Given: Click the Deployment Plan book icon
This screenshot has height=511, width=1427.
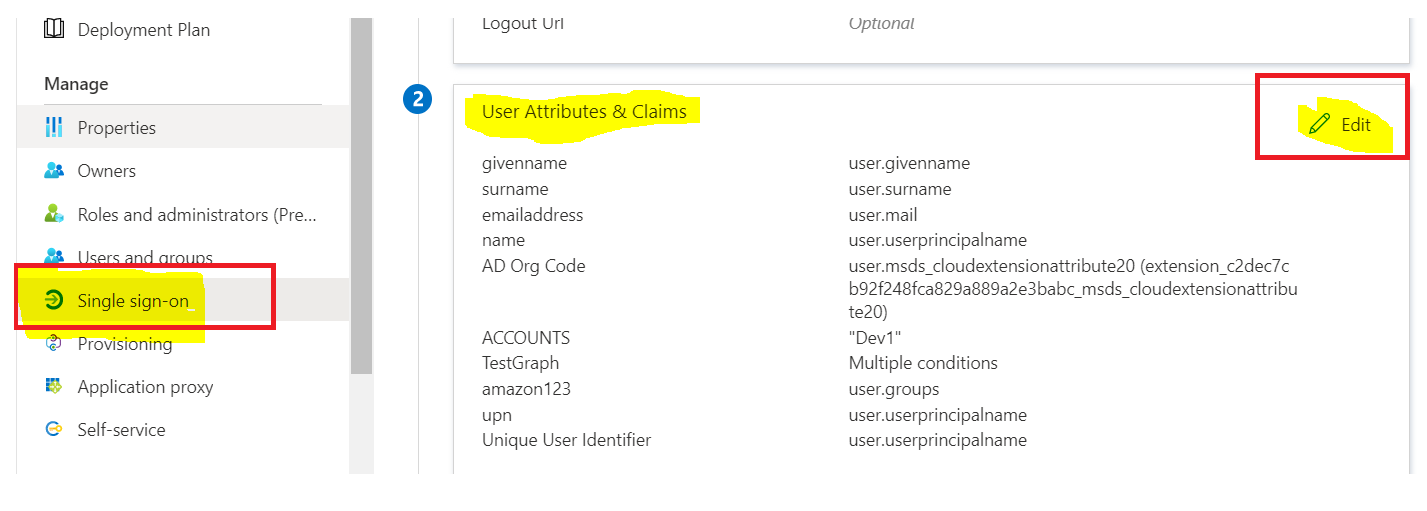Looking at the screenshot, I should tap(54, 29).
